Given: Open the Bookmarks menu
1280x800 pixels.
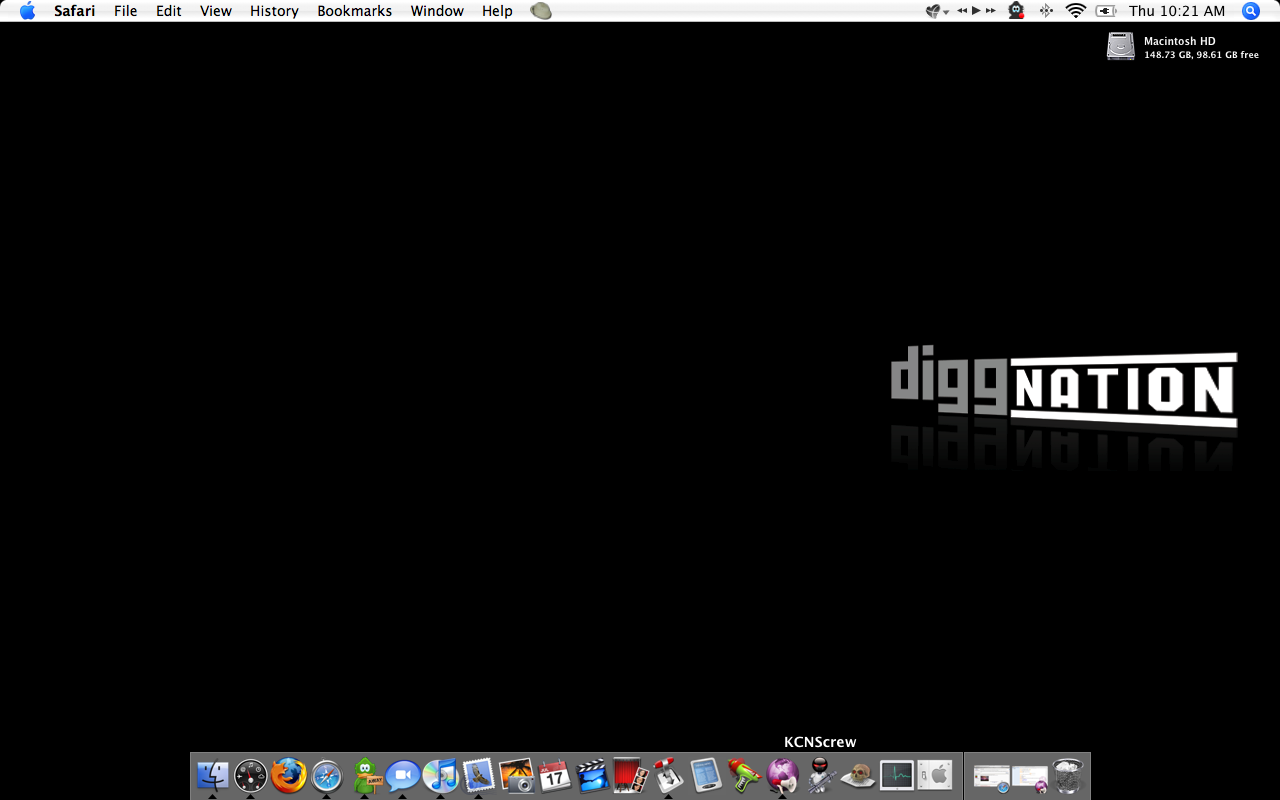Looking at the screenshot, I should pos(355,11).
